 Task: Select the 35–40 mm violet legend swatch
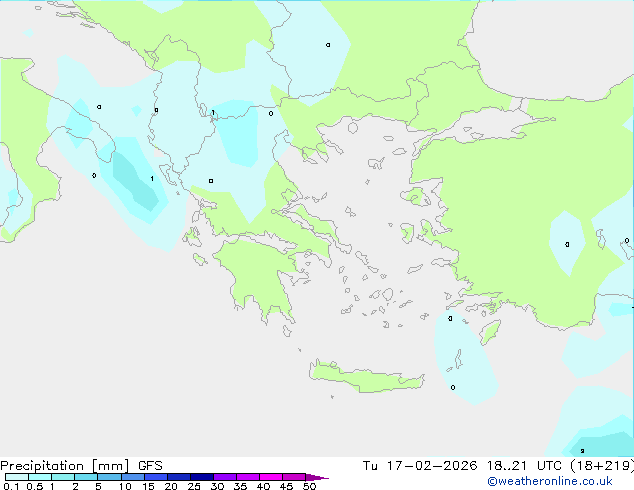point(247,477)
